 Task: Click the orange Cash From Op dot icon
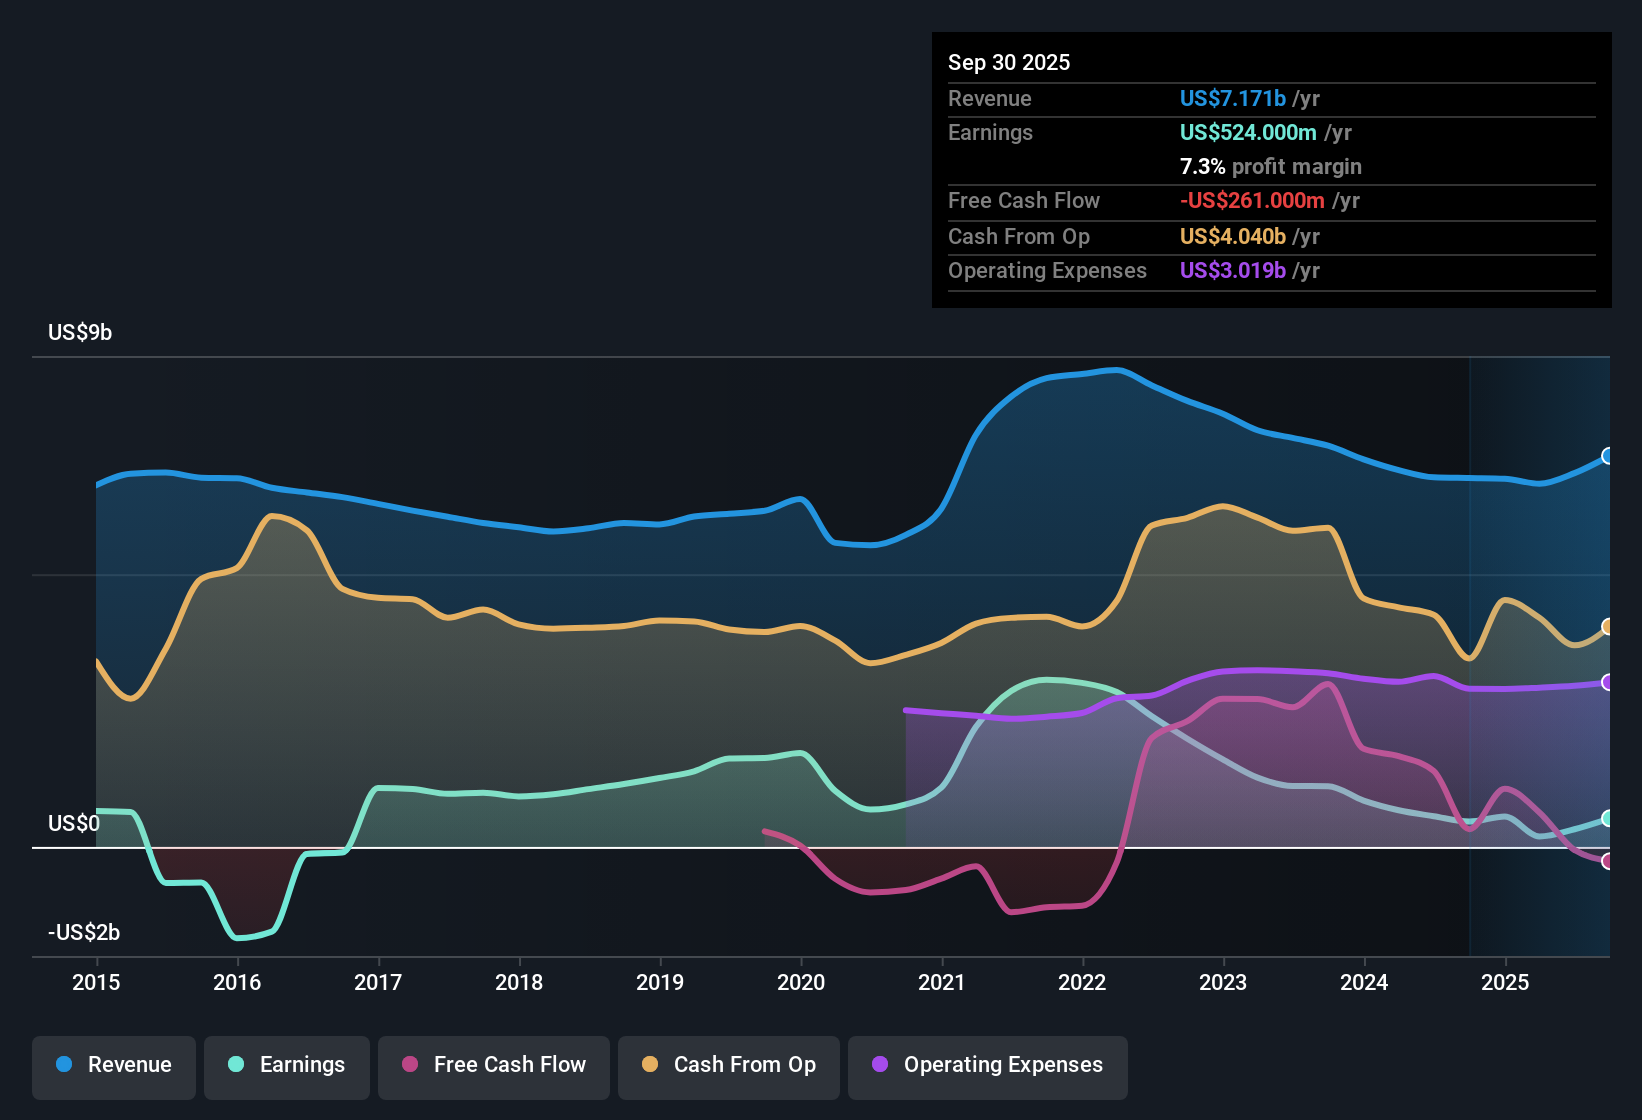(650, 1065)
